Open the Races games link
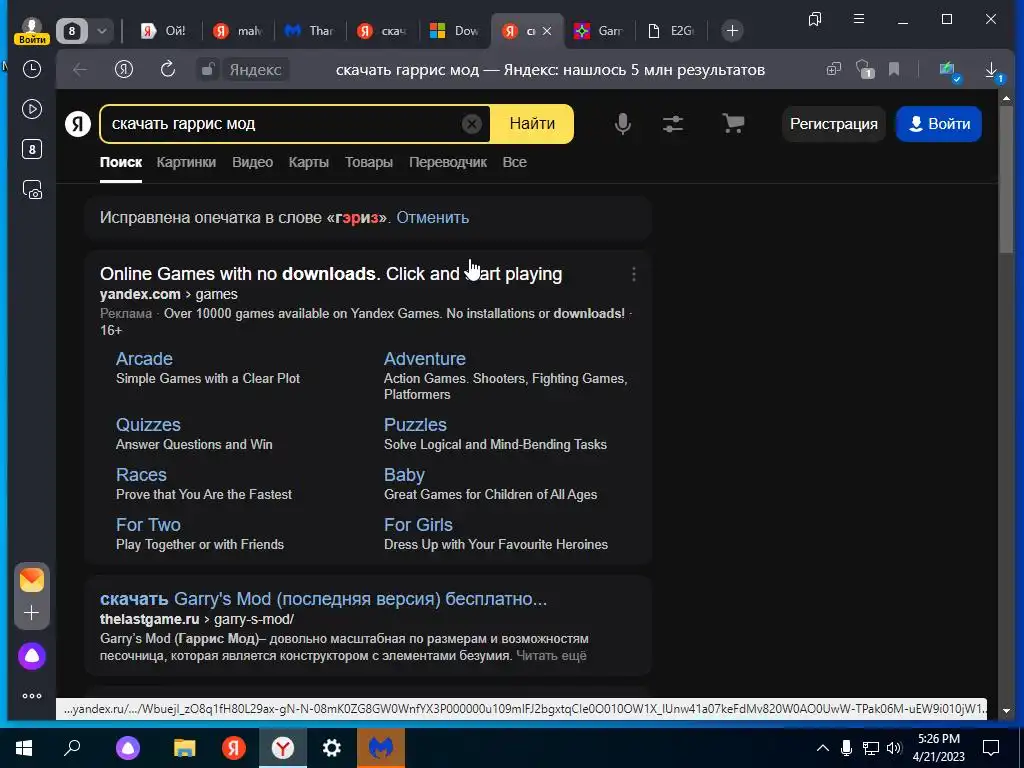The width and height of the screenshot is (1024, 768). 141,475
